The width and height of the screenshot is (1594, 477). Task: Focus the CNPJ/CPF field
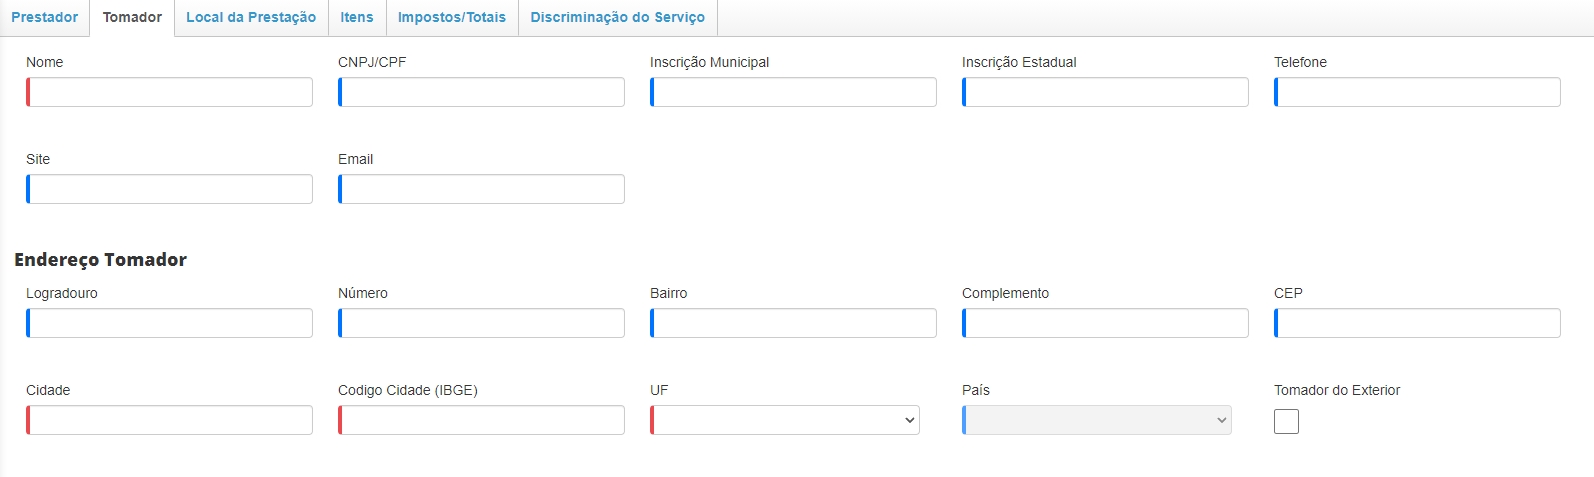[x=482, y=92]
